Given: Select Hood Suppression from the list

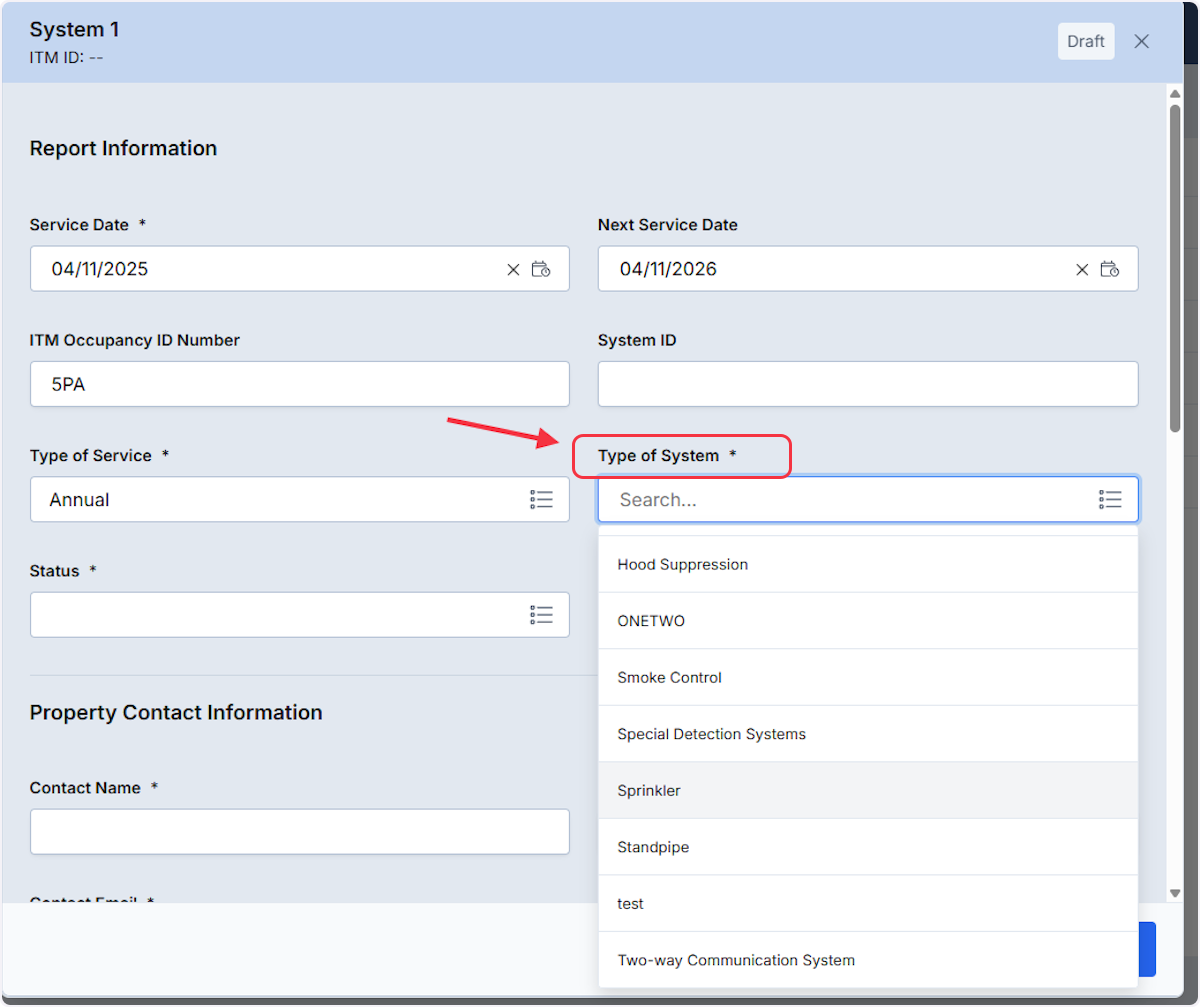Looking at the screenshot, I should pyautogui.click(x=868, y=564).
